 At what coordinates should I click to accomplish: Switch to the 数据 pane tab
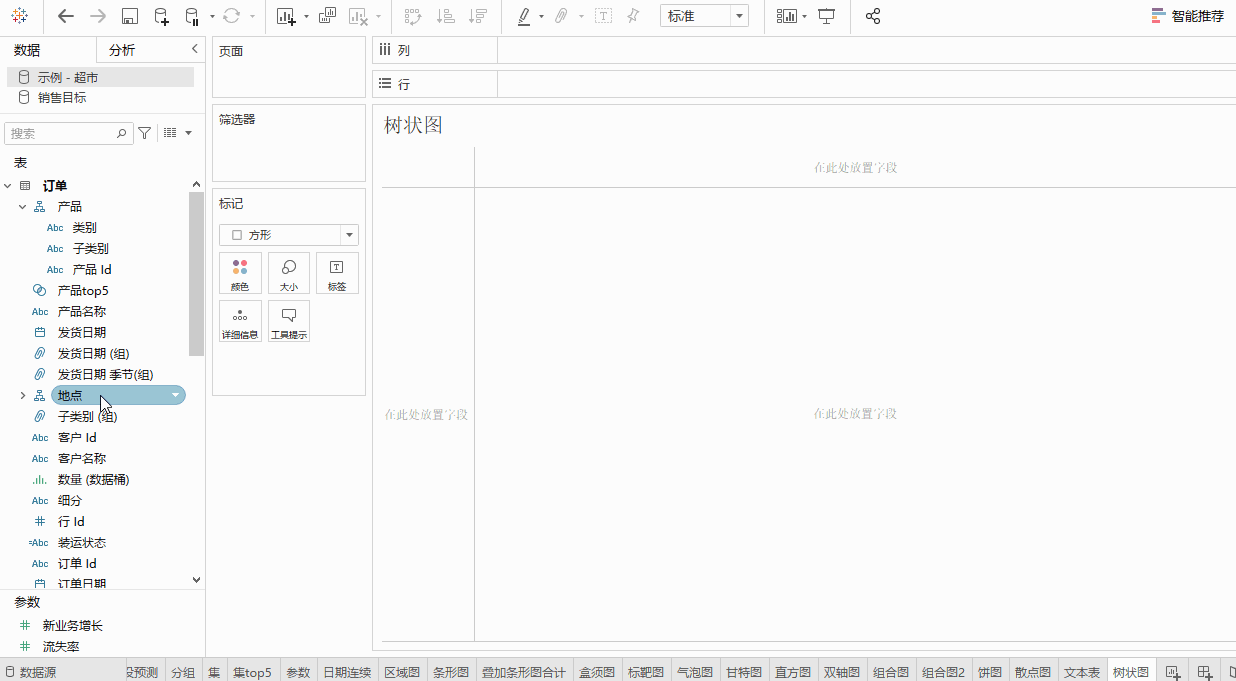click(27, 50)
